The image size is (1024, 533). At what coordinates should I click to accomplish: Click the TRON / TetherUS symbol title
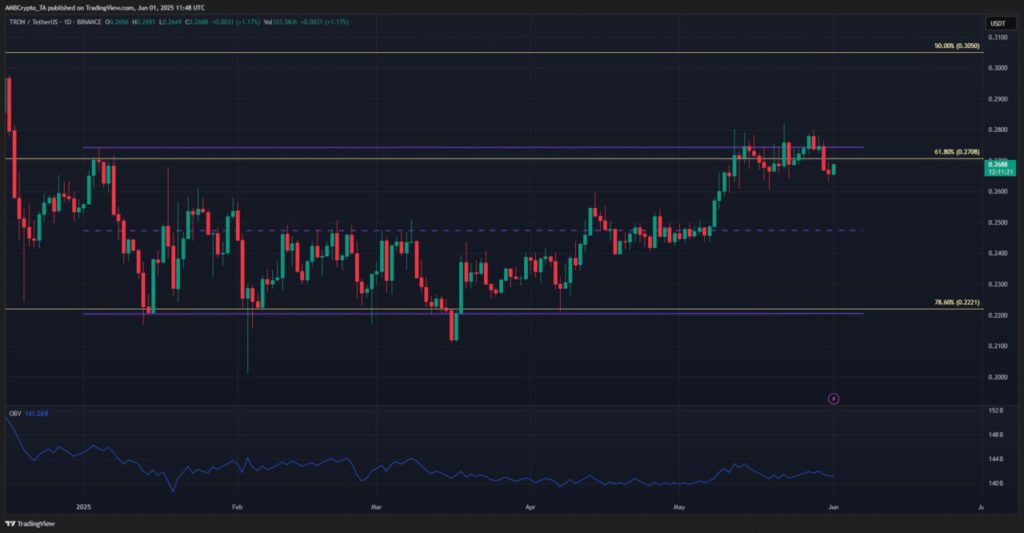click(40, 22)
